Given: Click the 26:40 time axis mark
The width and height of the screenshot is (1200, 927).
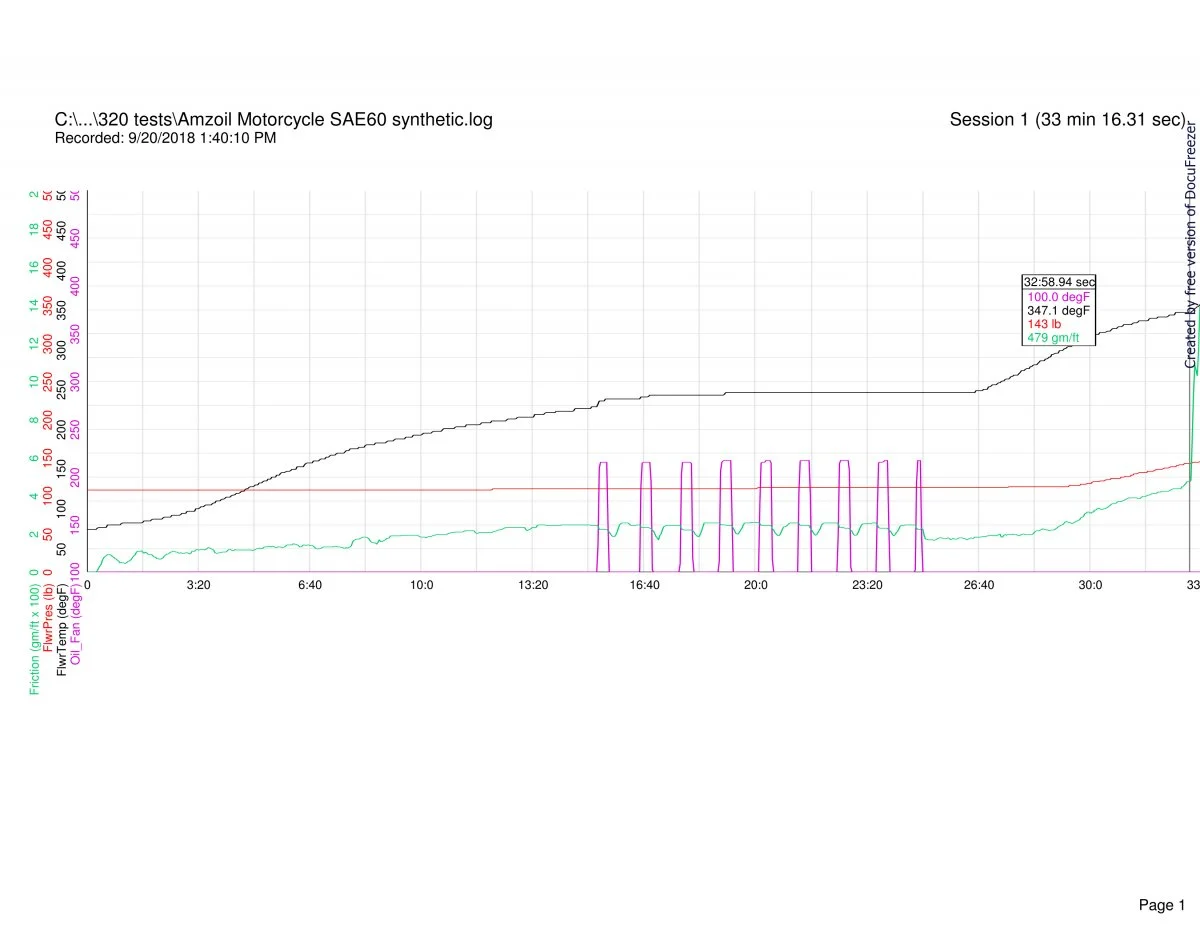Looking at the screenshot, I should [x=979, y=585].
